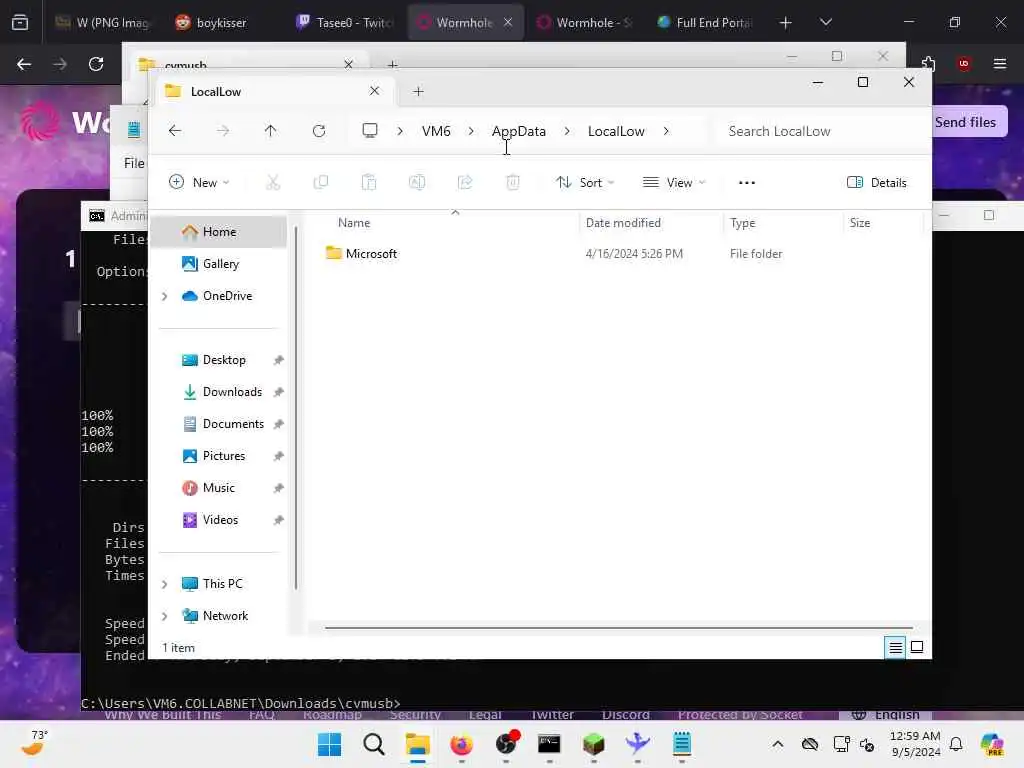Click AppData in the address breadcrumb
Viewport: 1024px width, 768px height.
click(x=519, y=131)
